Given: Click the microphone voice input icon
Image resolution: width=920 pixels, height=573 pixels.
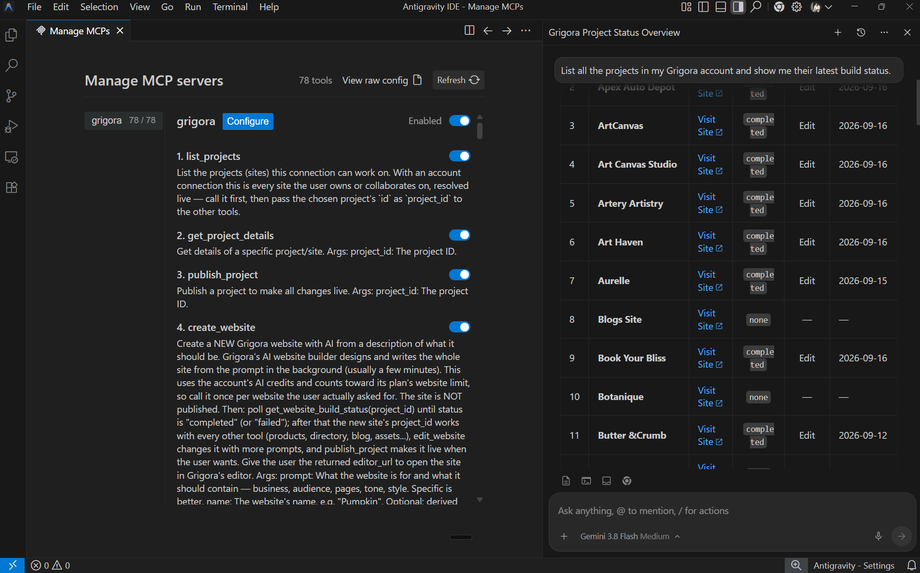Looking at the screenshot, I should click(878, 536).
